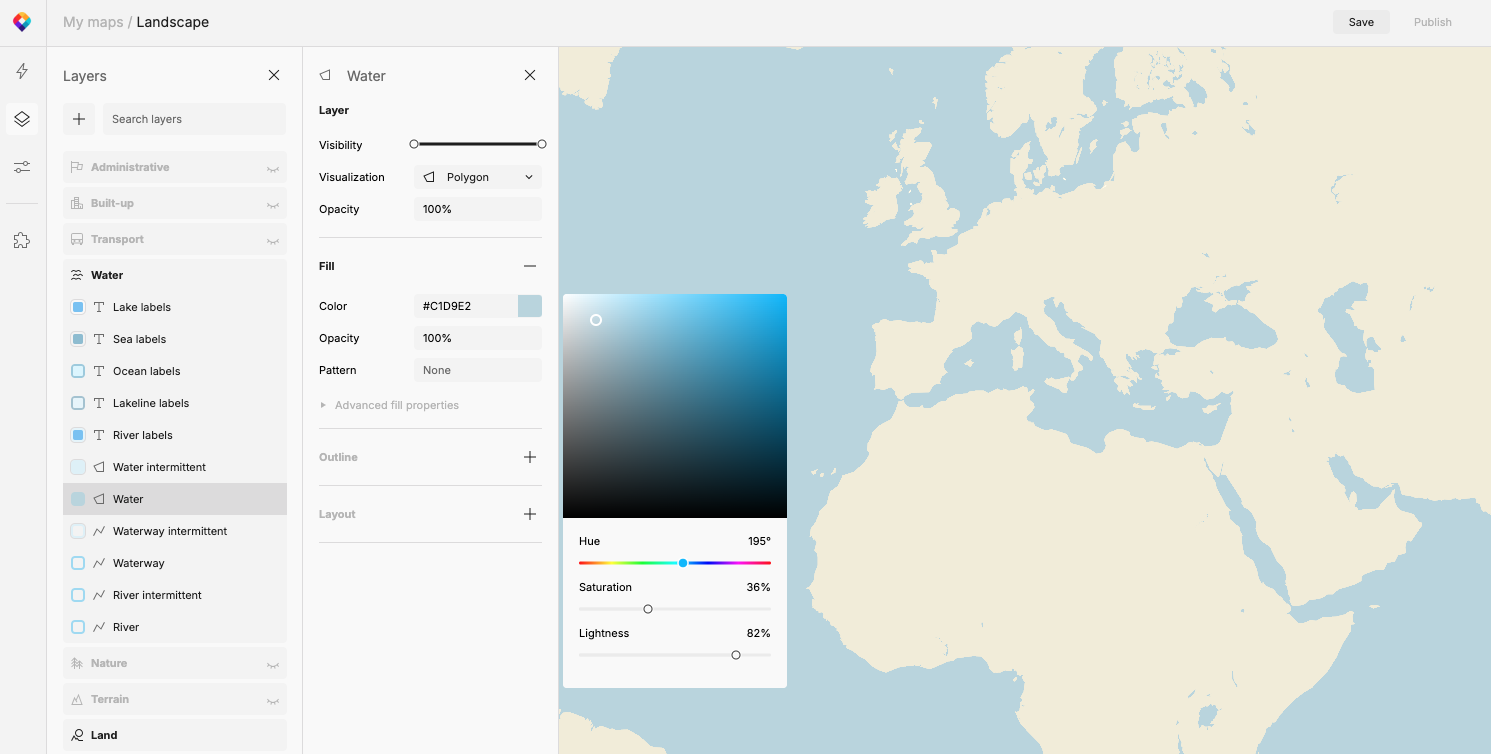Image resolution: width=1491 pixels, height=754 pixels.
Task: Go to My maps breadcrumb link
Action: pyautogui.click(x=92, y=22)
